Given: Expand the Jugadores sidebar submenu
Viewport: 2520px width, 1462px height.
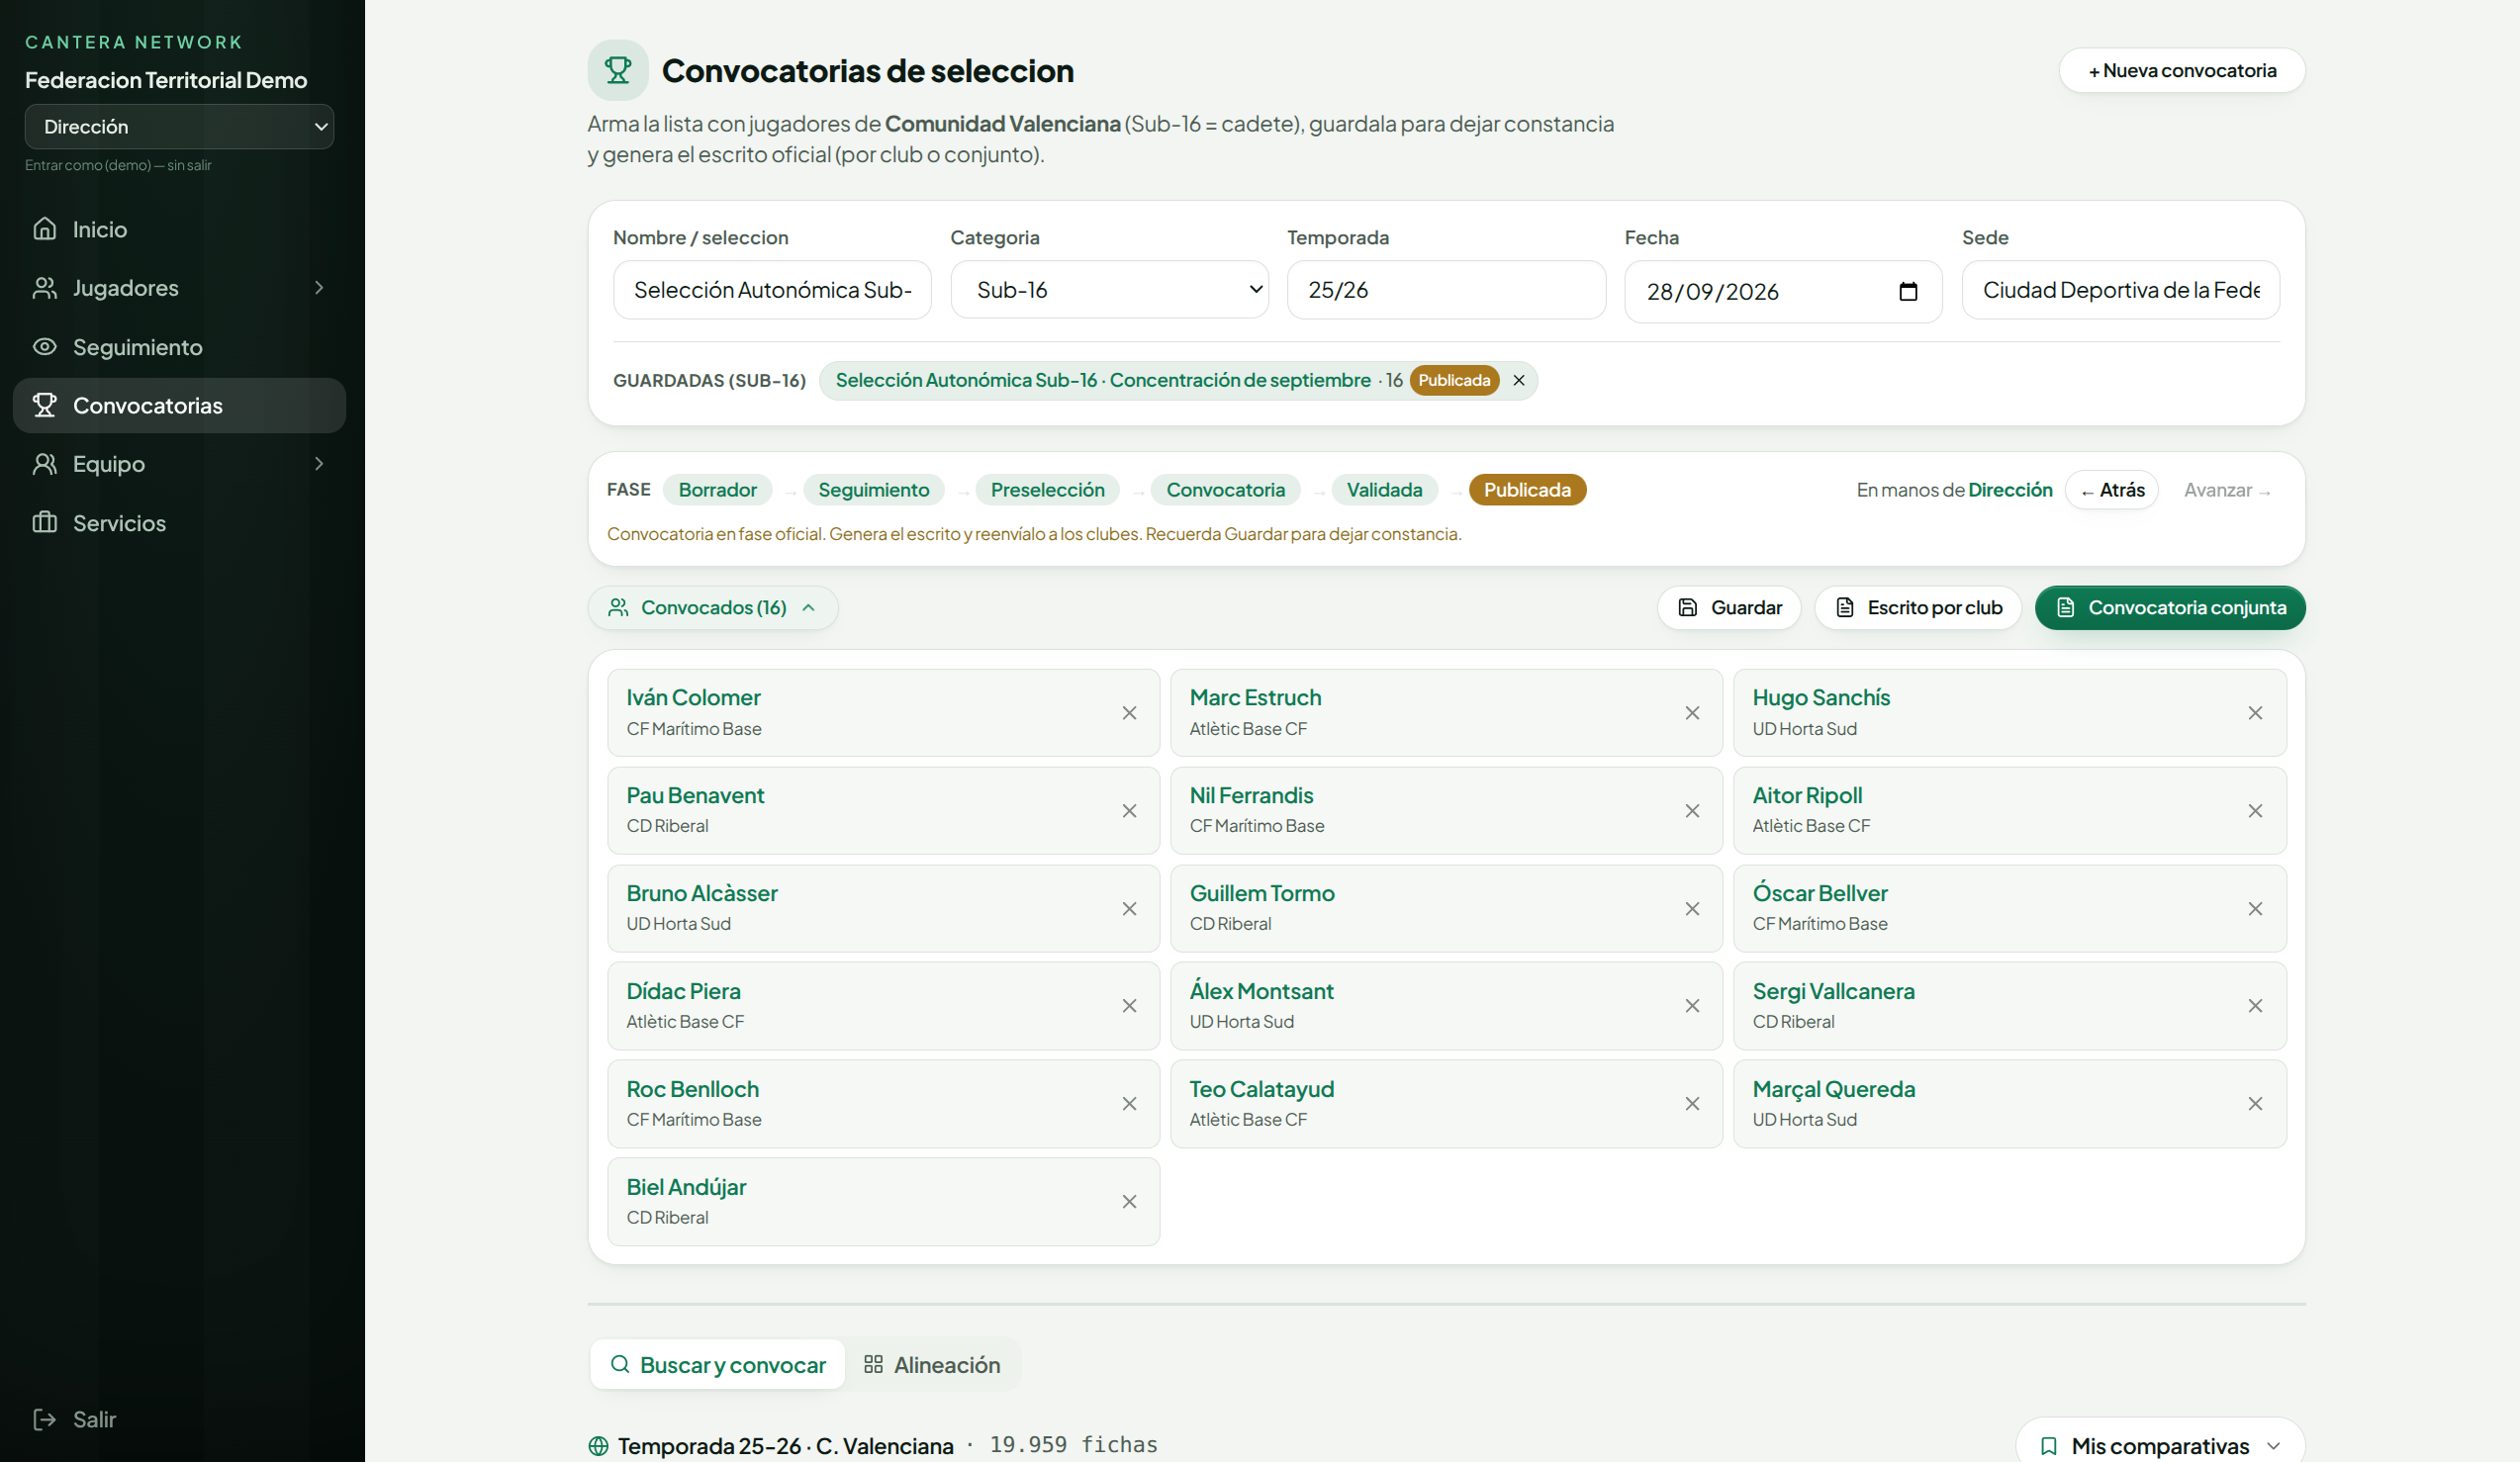Looking at the screenshot, I should coord(319,288).
